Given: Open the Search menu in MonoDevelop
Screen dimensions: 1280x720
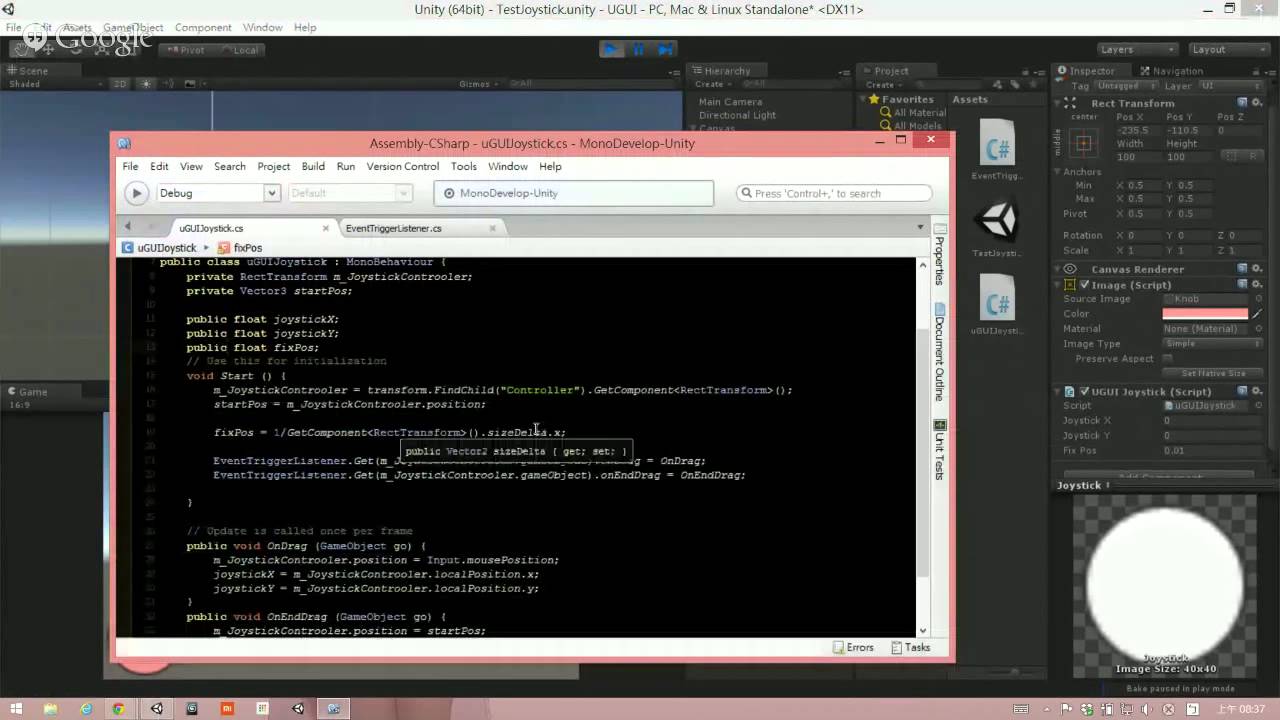Looking at the screenshot, I should 229,166.
